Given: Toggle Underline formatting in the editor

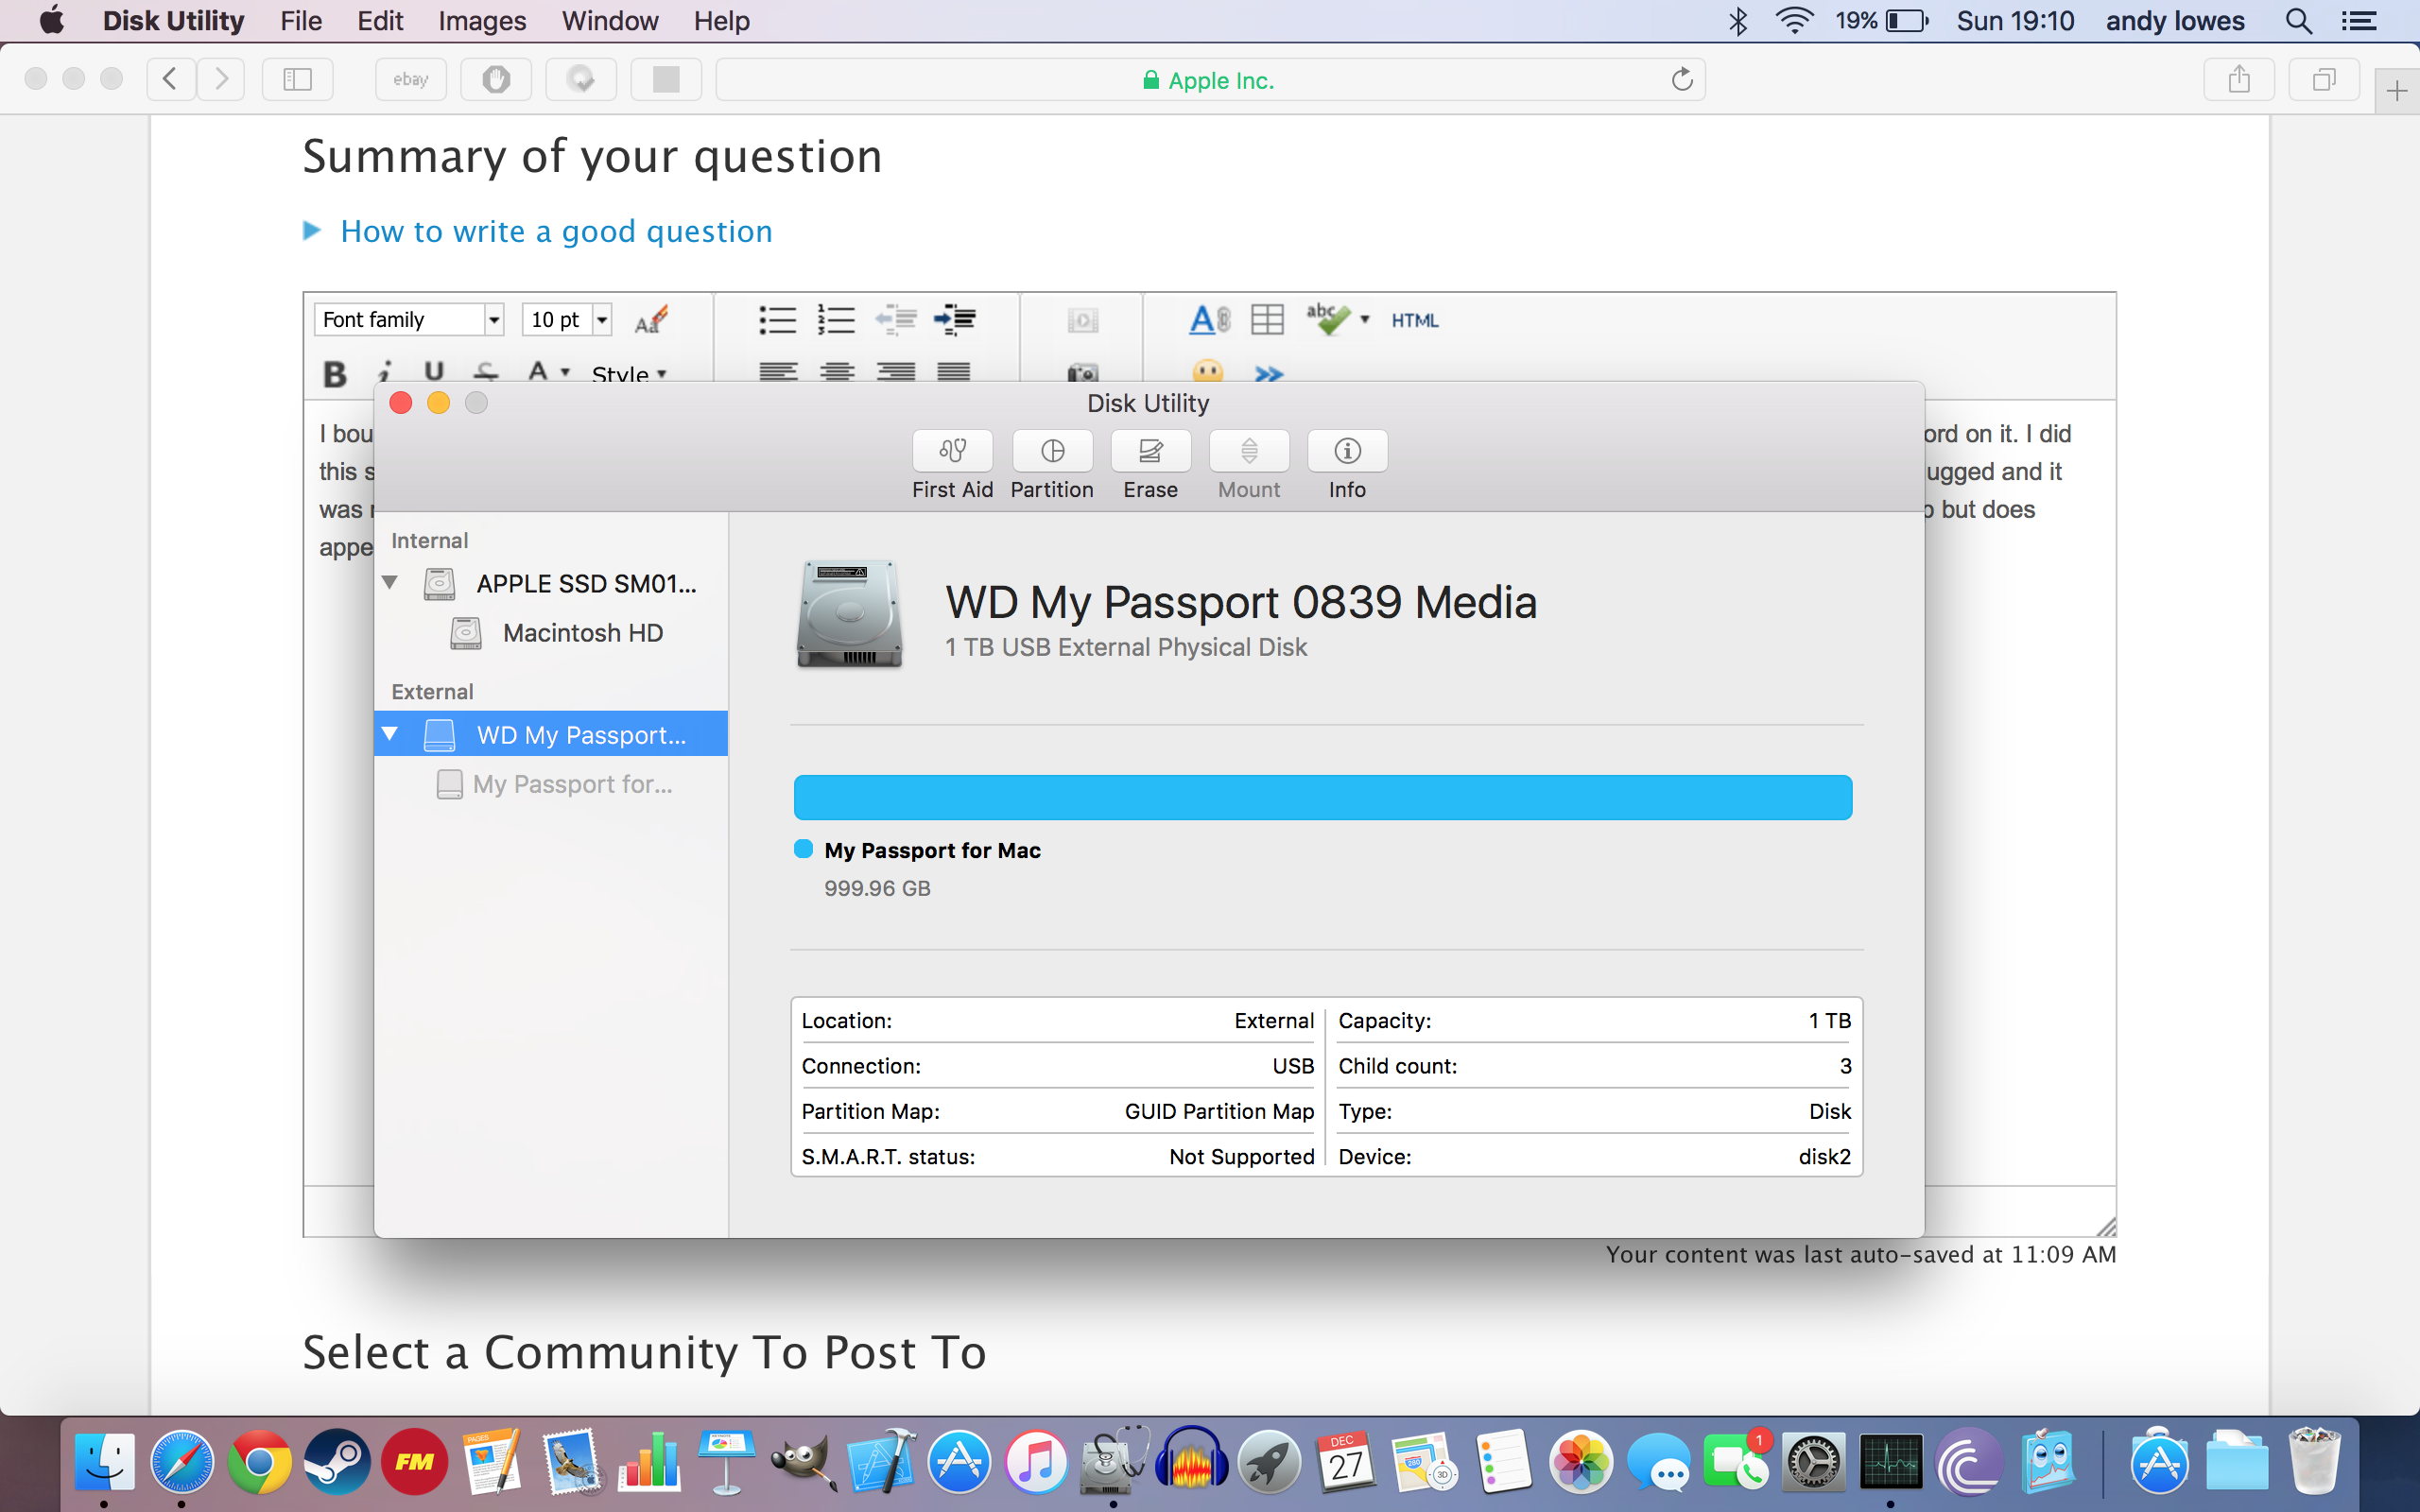Looking at the screenshot, I should 433,372.
